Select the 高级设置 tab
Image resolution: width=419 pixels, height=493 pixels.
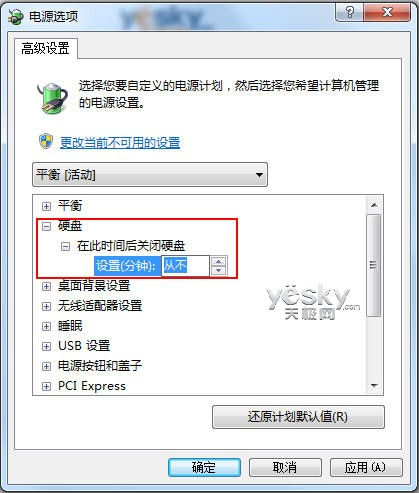(45, 48)
